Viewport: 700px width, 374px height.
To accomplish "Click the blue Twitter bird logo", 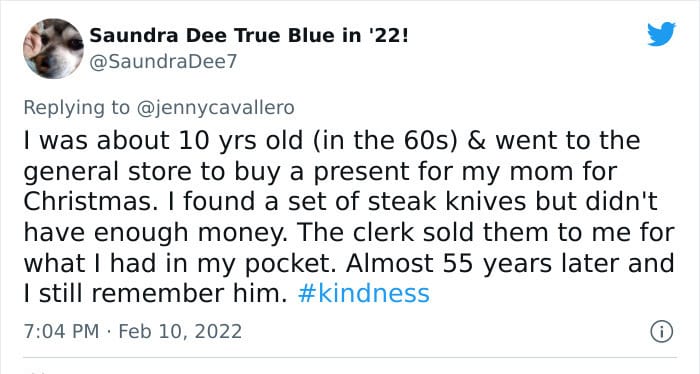I will 661,34.
